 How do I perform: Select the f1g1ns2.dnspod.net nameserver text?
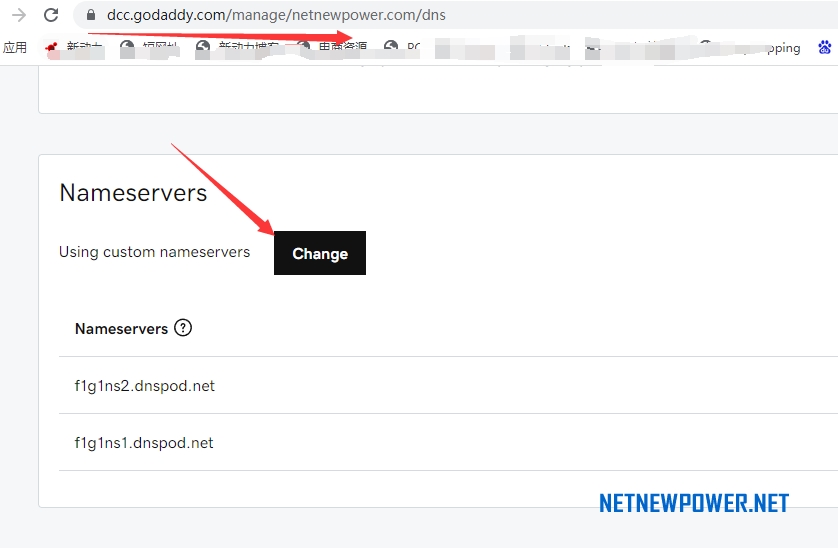pyautogui.click(x=144, y=386)
